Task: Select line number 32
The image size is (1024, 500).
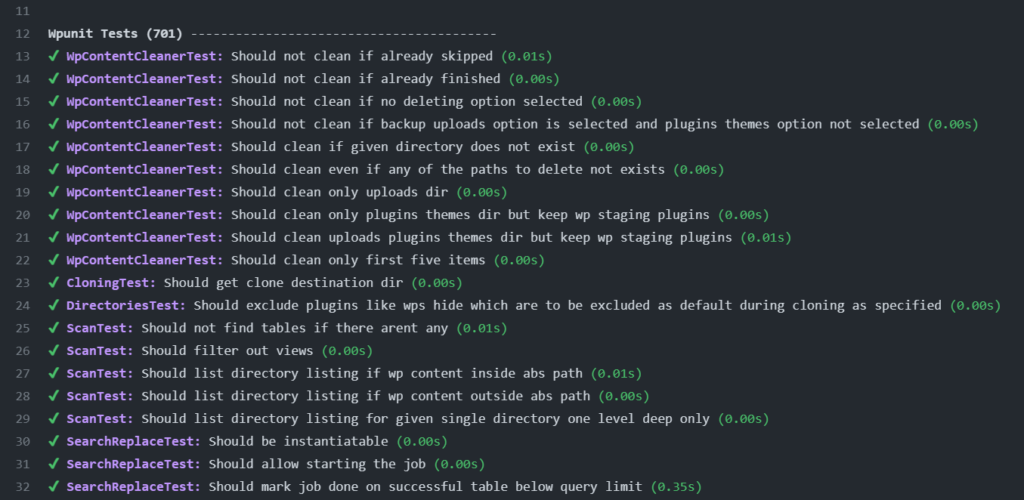Action: click(x=23, y=486)
